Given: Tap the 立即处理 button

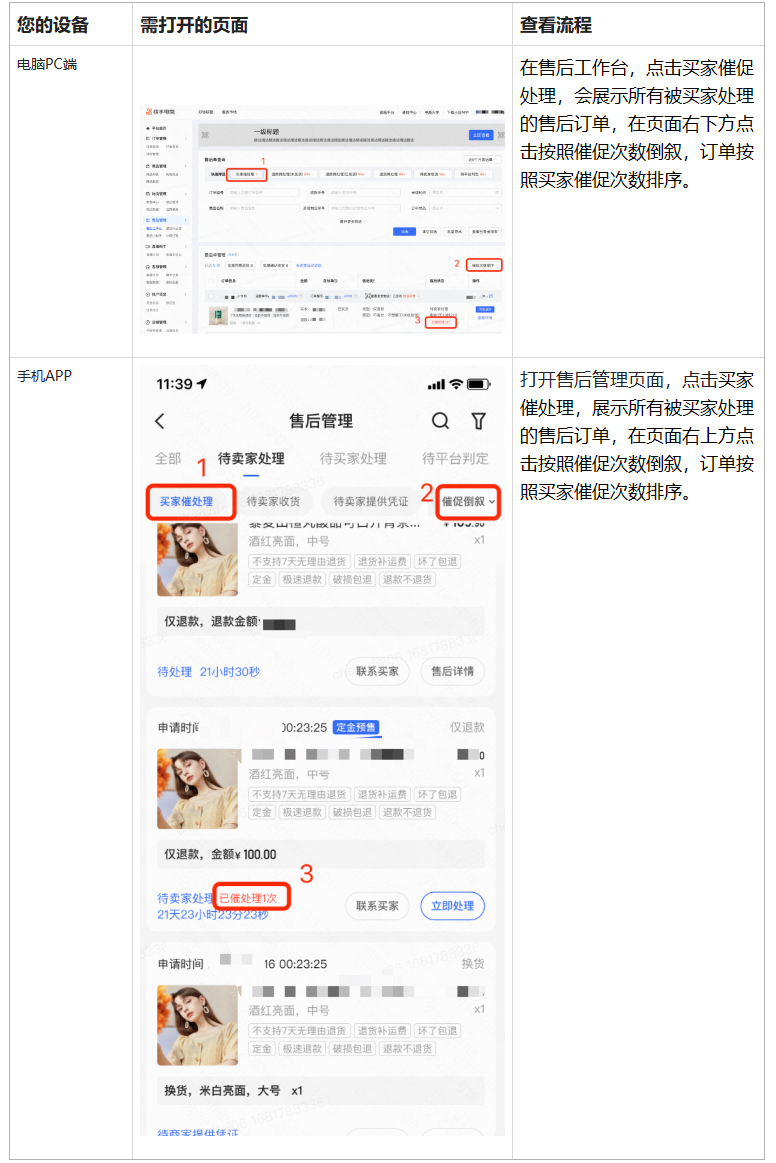Looking at the screenshot, I should pyautogui.click(x=453, y=906).
